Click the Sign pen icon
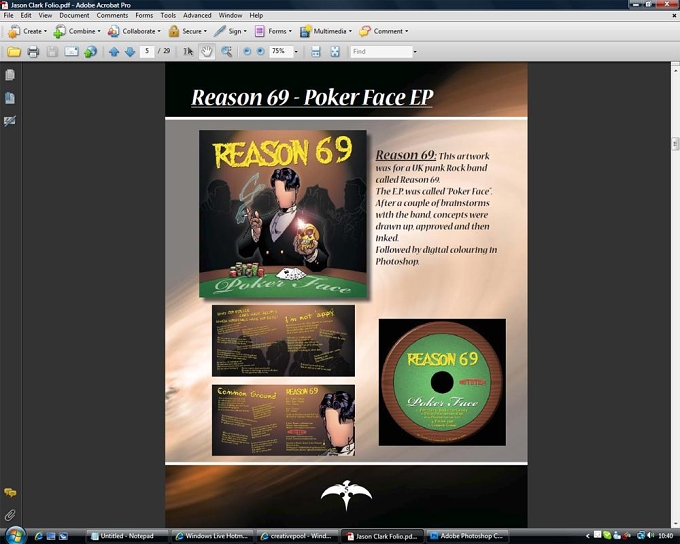This screenshot has height=544, width=680. pos(219,31)
